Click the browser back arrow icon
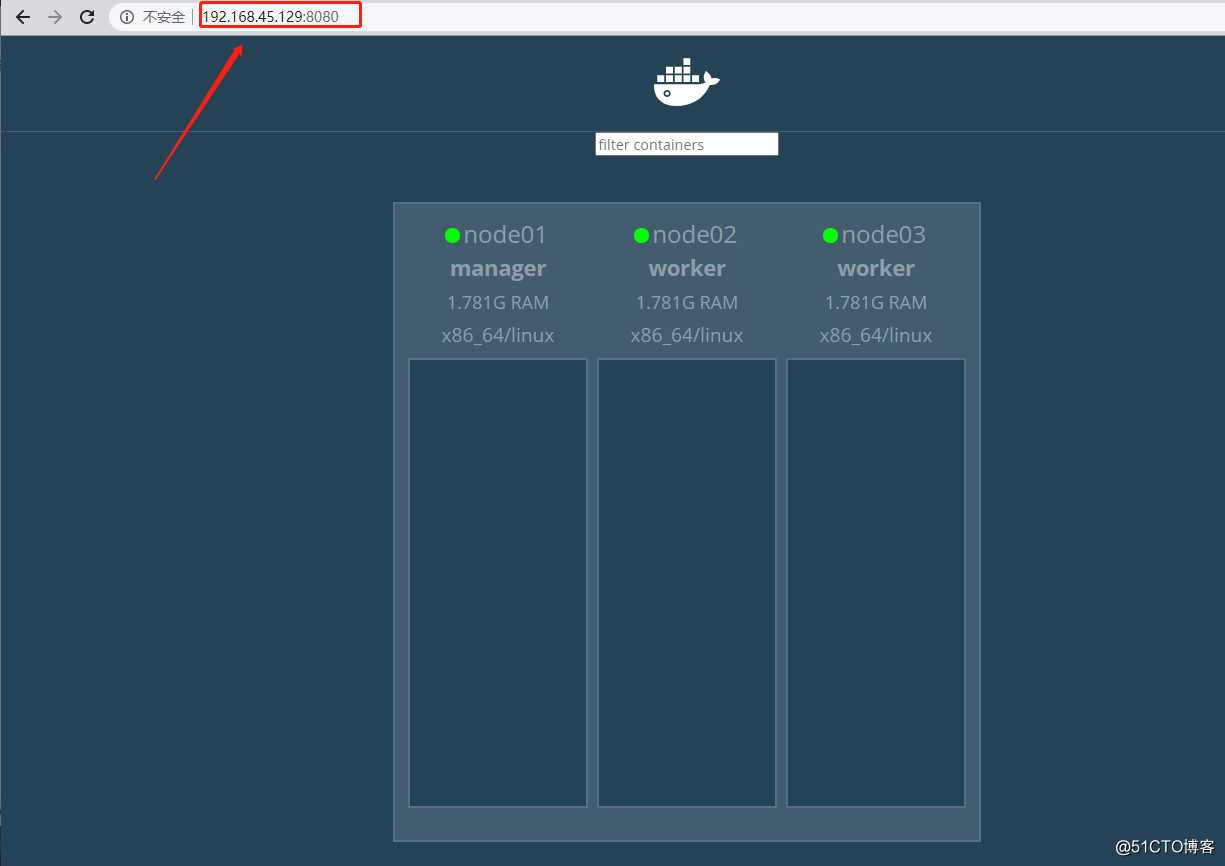Viewport: 1225px width, 866px height. click(x=22, y=16)
